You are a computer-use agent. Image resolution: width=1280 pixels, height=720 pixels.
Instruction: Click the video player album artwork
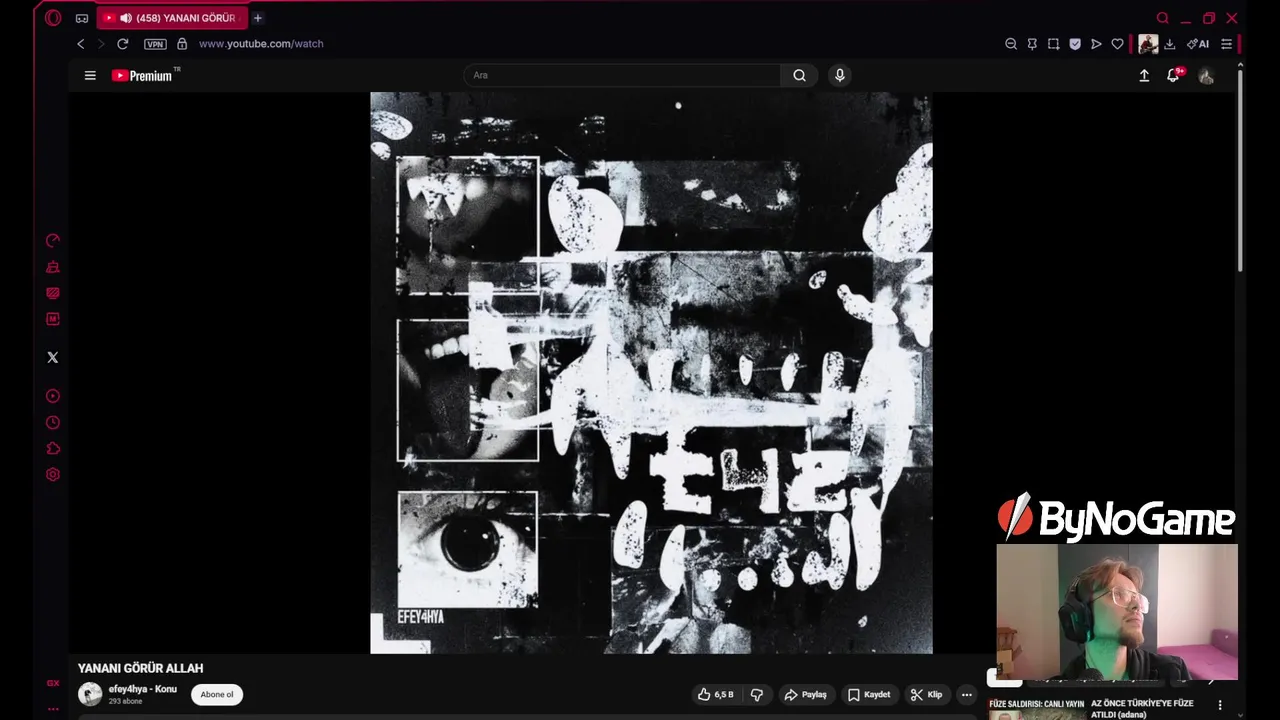click(651, 373)
